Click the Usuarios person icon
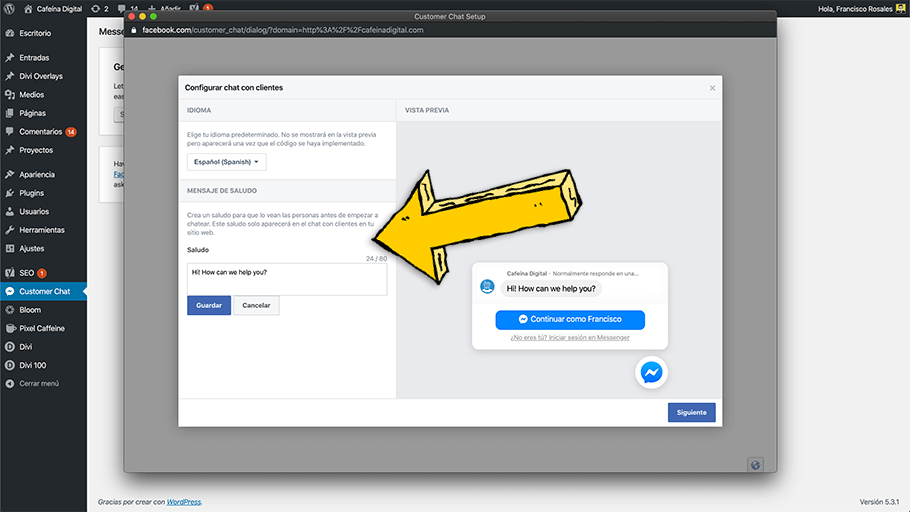Screen dimensions: 910x512 click(9, 212)
